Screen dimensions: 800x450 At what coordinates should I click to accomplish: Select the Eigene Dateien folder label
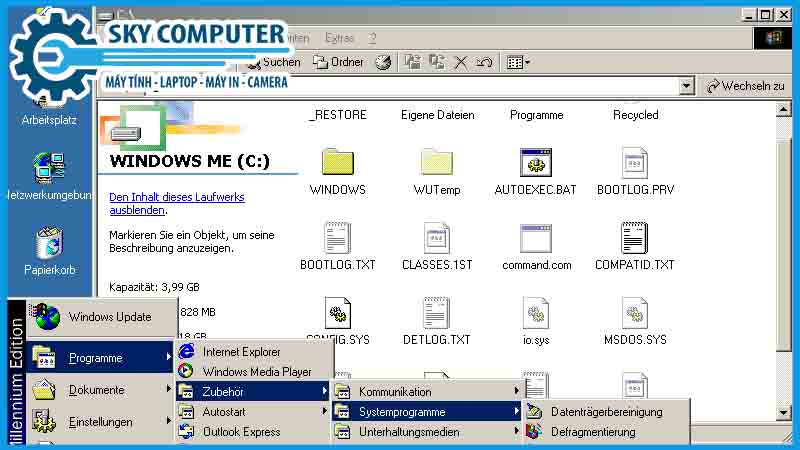click(x=437, y=115)
